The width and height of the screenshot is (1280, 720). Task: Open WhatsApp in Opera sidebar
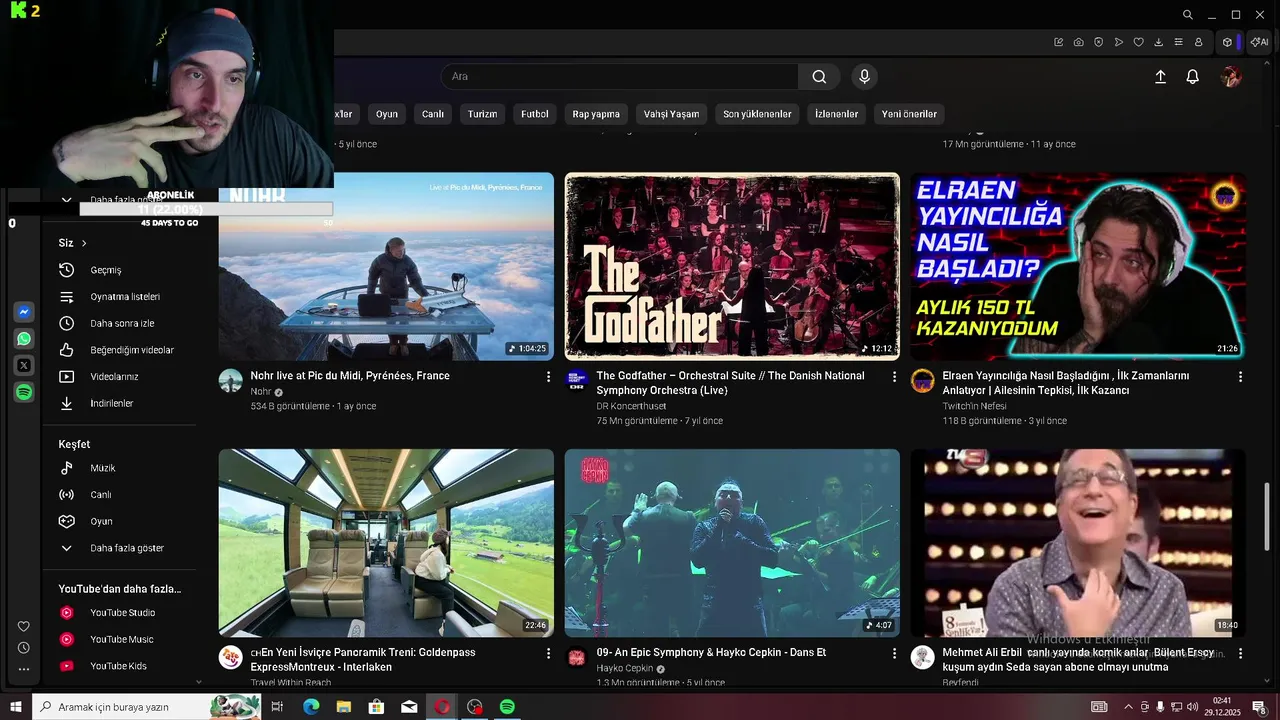[24, 339]
